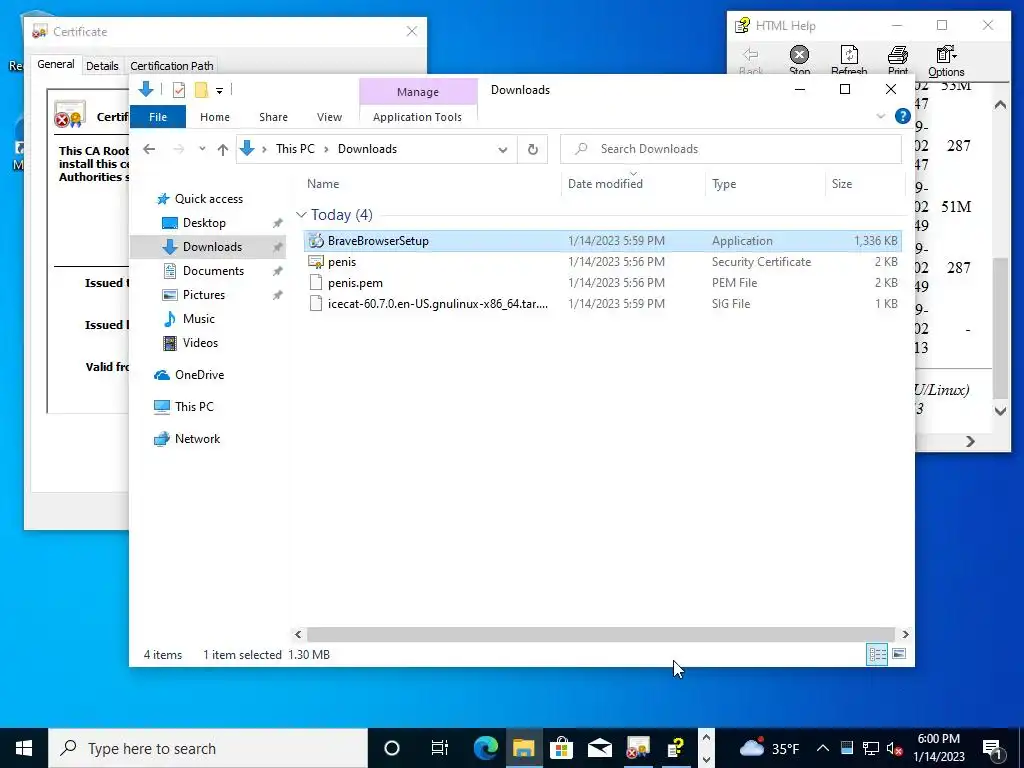Click the Forward navigation arrow in Explorer
Viewport: 1024px width, 768px height.
tap(178, 149)
